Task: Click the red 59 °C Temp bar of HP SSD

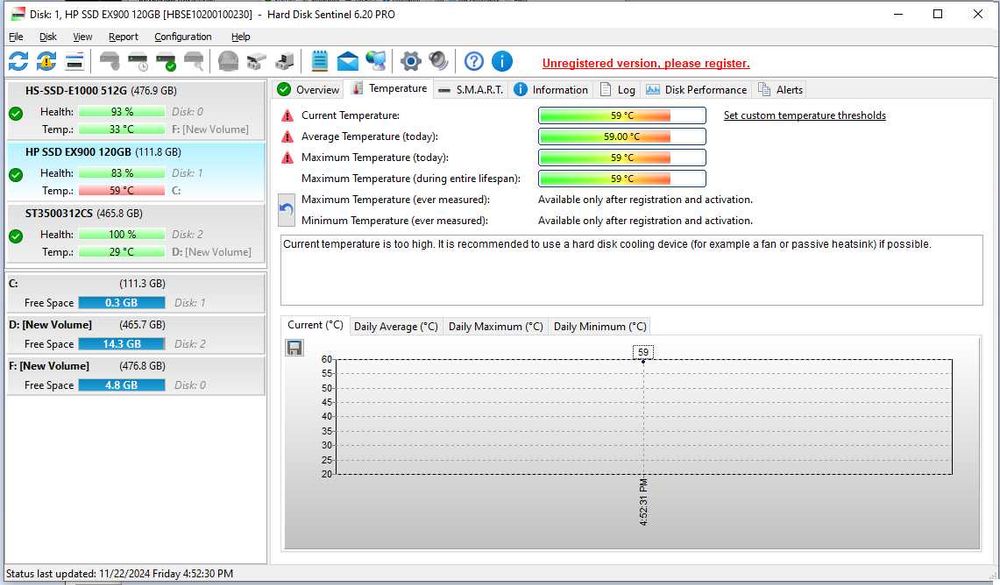Action: click(x=122, y=191)
